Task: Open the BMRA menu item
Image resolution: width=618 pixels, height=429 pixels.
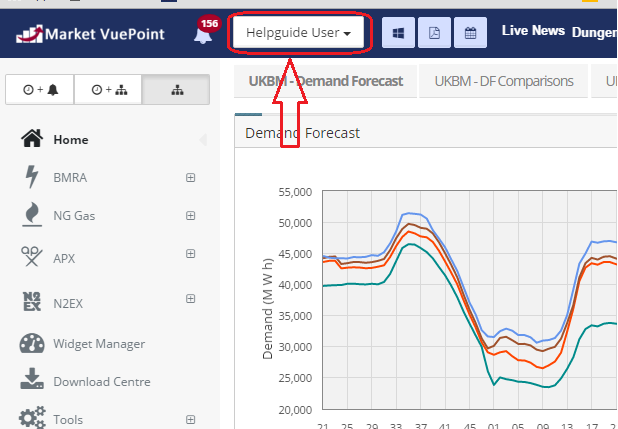Action: (x=70, y=177)
